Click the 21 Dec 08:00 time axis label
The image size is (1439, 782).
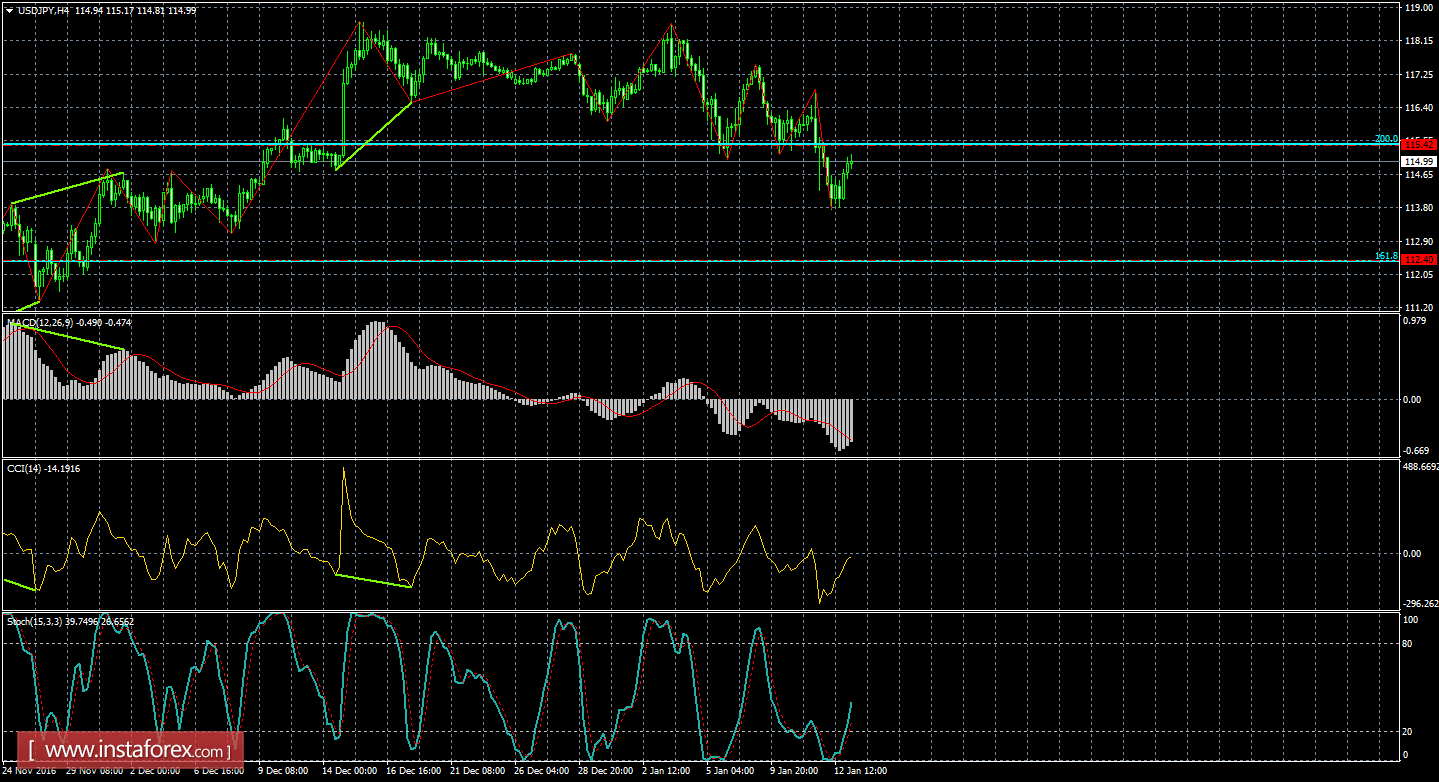(479, 772)
